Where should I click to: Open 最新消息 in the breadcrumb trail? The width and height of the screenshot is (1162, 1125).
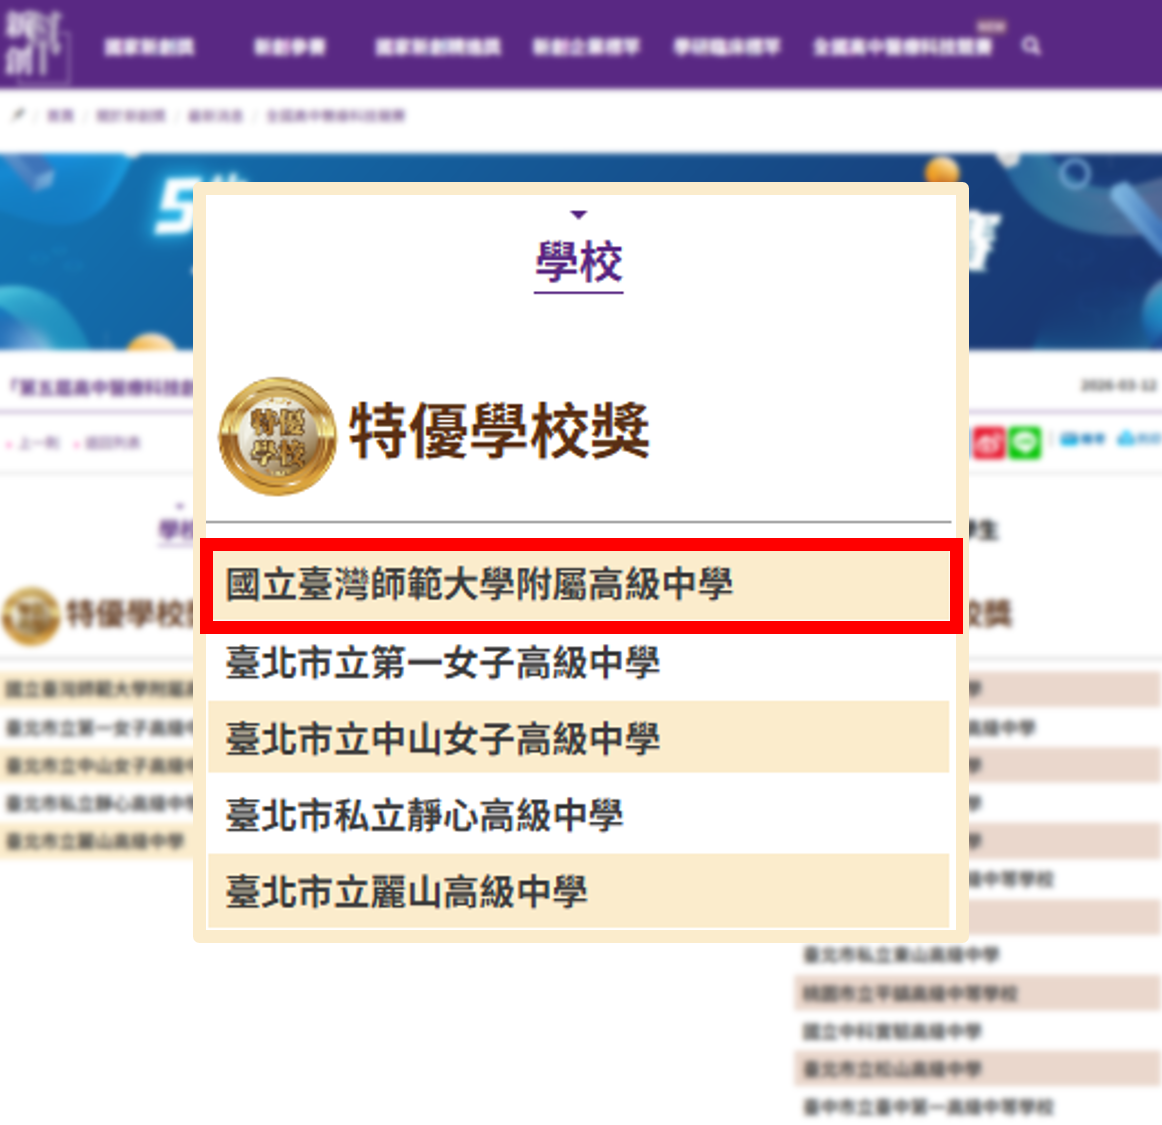[x=216, y=116]
